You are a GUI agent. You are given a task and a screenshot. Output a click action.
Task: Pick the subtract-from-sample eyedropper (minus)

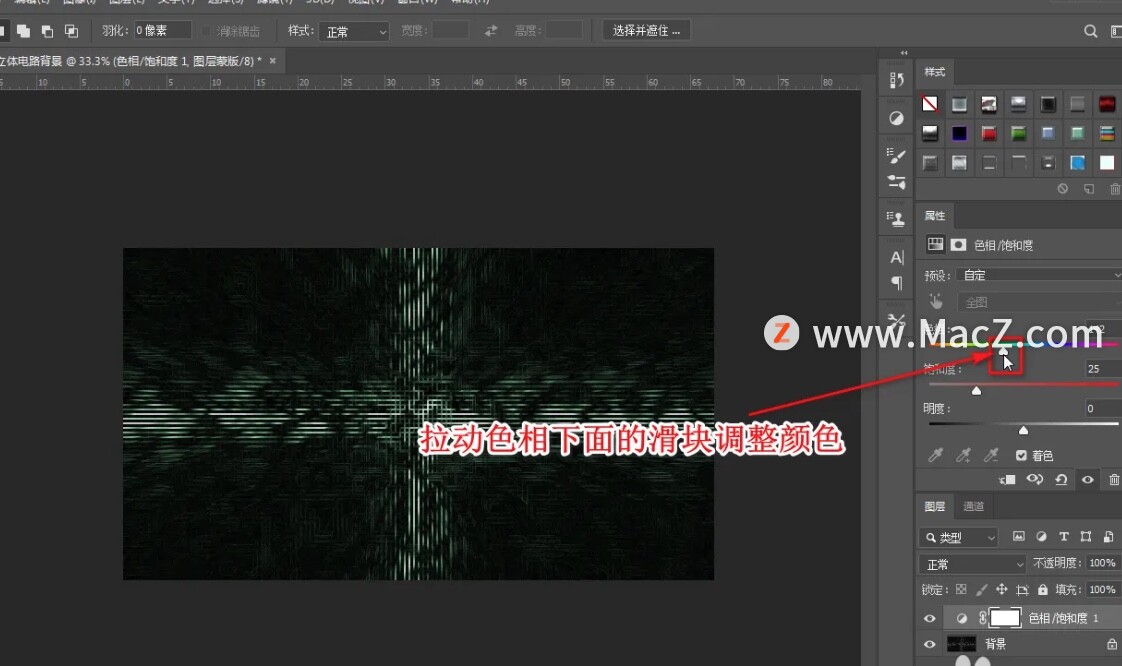pos(991,455)
